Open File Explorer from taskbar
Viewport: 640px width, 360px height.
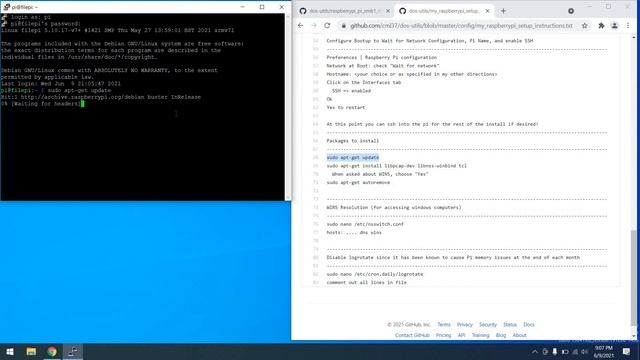click(31, 351)
